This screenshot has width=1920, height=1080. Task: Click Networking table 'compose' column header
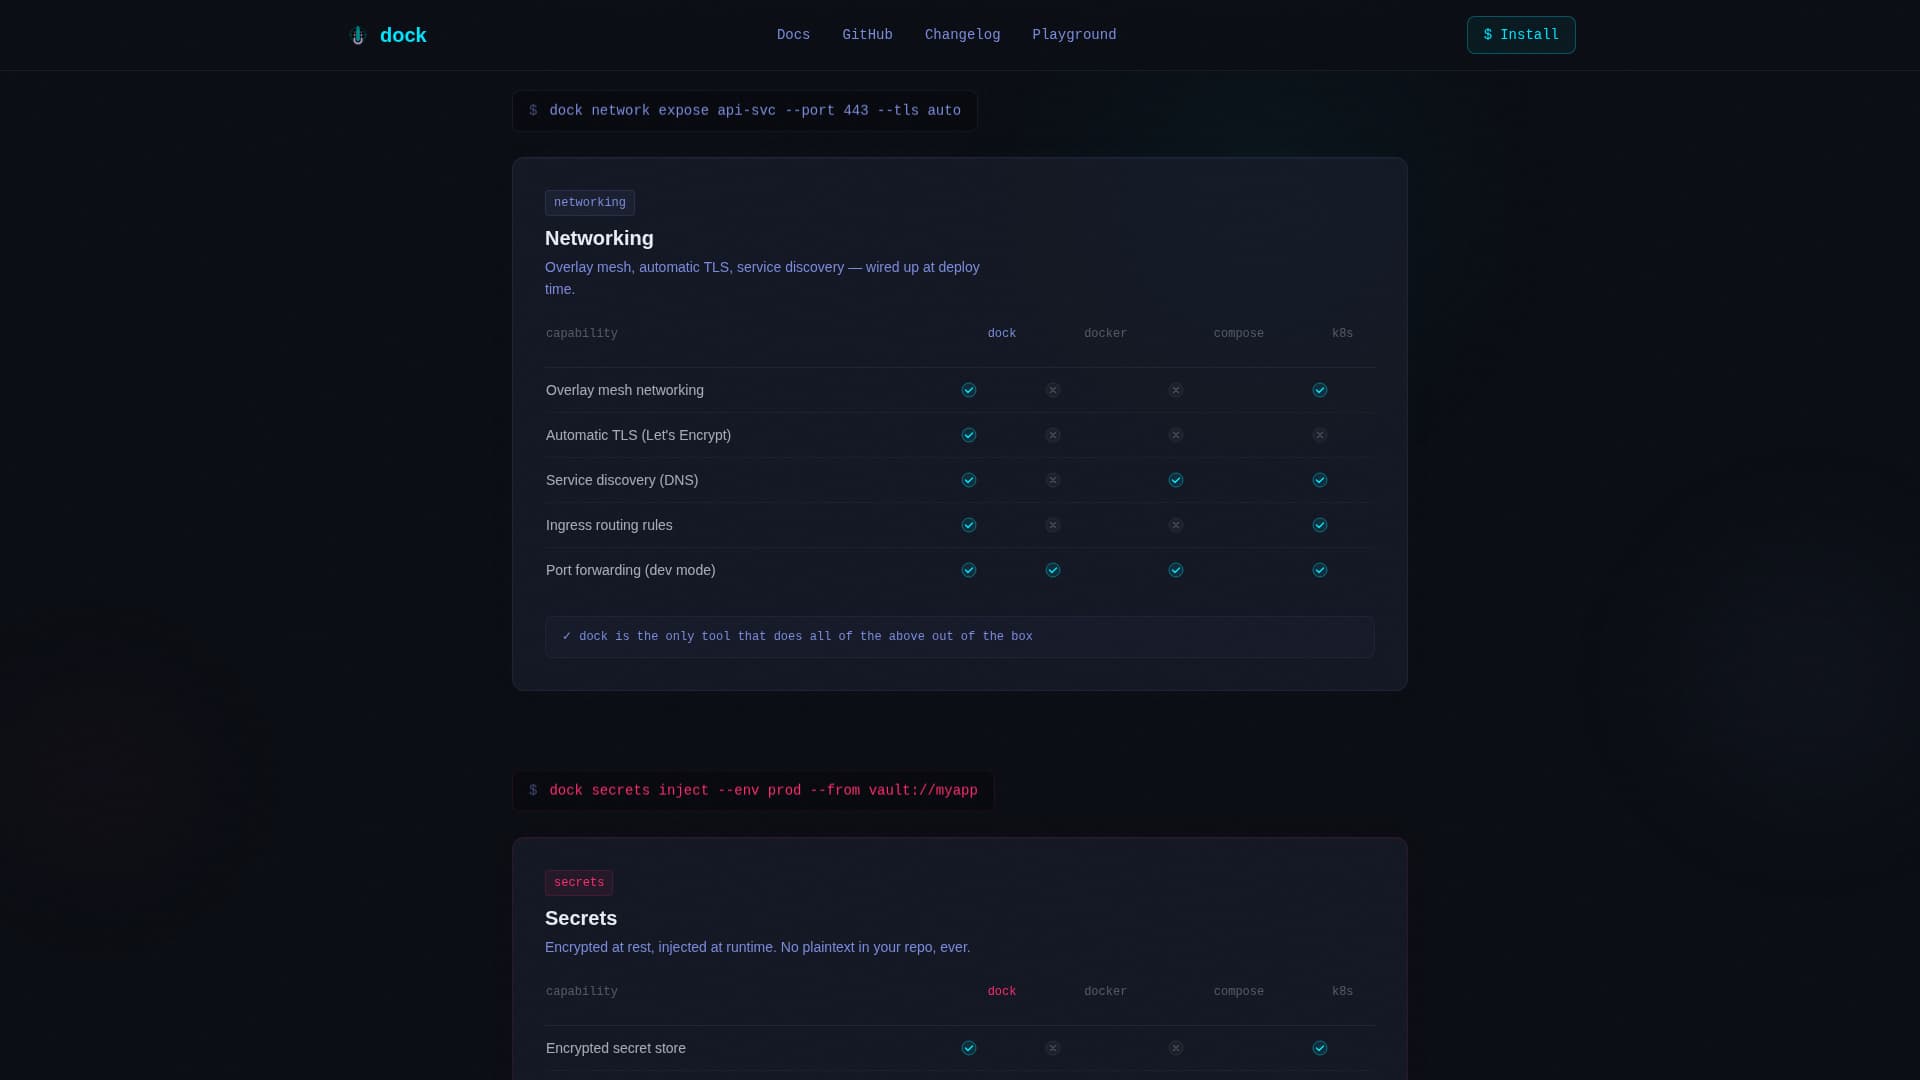[x=1239, y=334]
